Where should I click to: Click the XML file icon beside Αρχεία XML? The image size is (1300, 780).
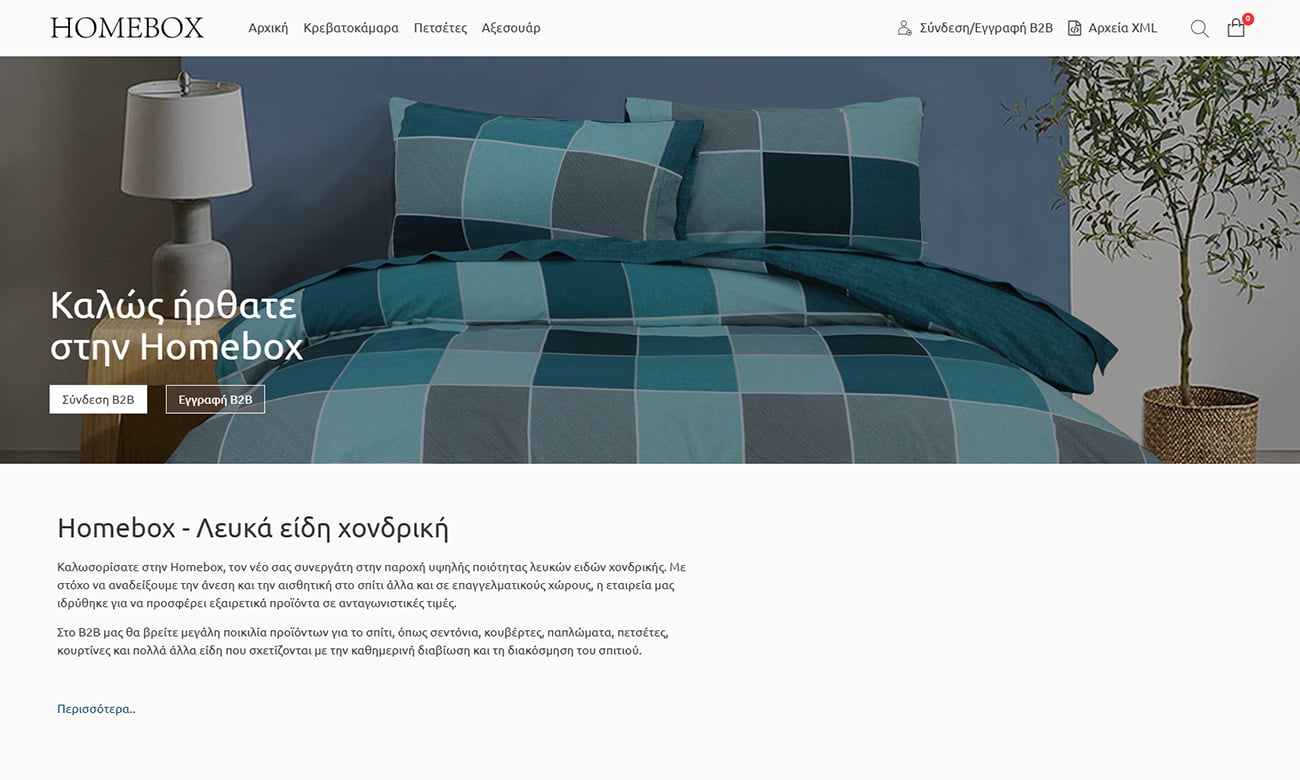(1074, 28)
